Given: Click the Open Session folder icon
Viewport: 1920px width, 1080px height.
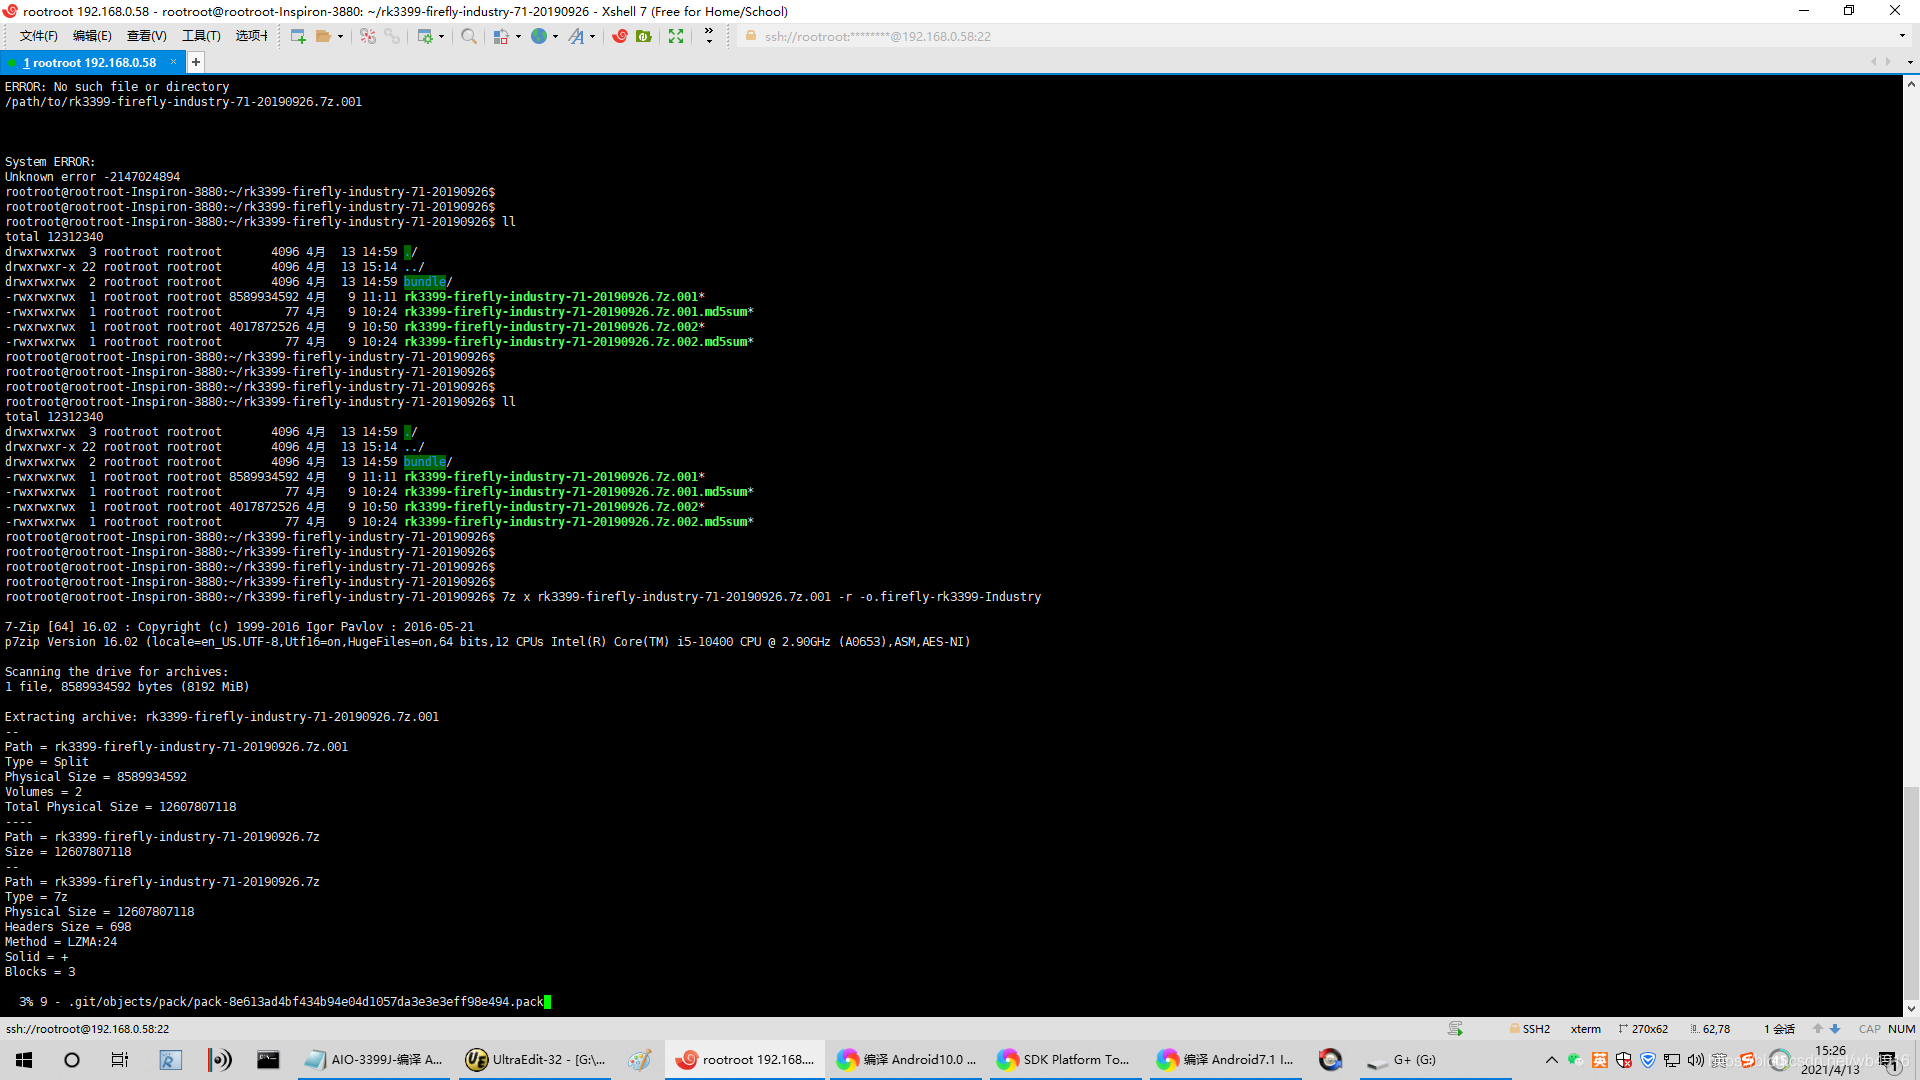Looking at the screenshot, I should [x=323, y=36].
